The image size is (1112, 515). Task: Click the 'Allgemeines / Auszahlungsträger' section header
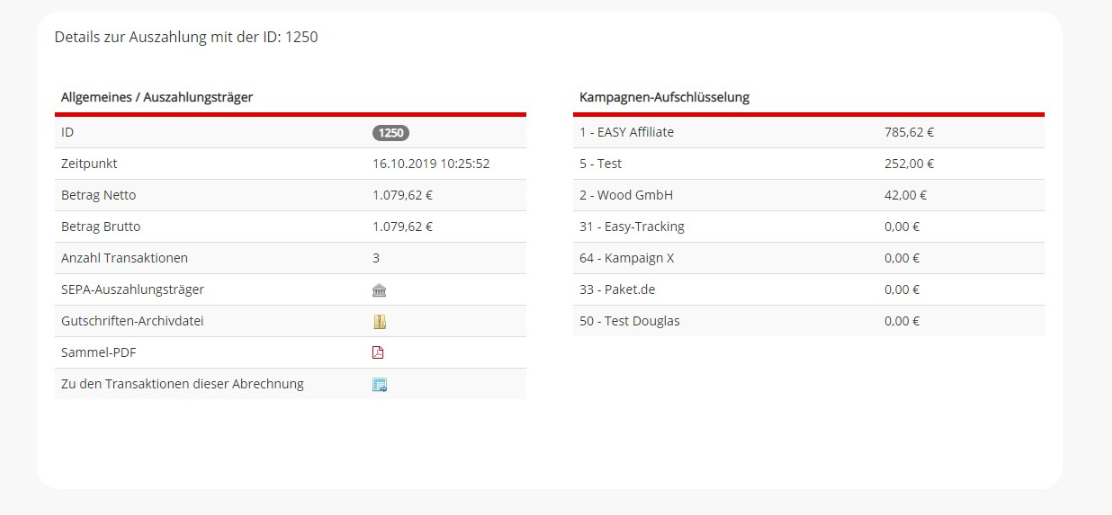tap(157, 98)
